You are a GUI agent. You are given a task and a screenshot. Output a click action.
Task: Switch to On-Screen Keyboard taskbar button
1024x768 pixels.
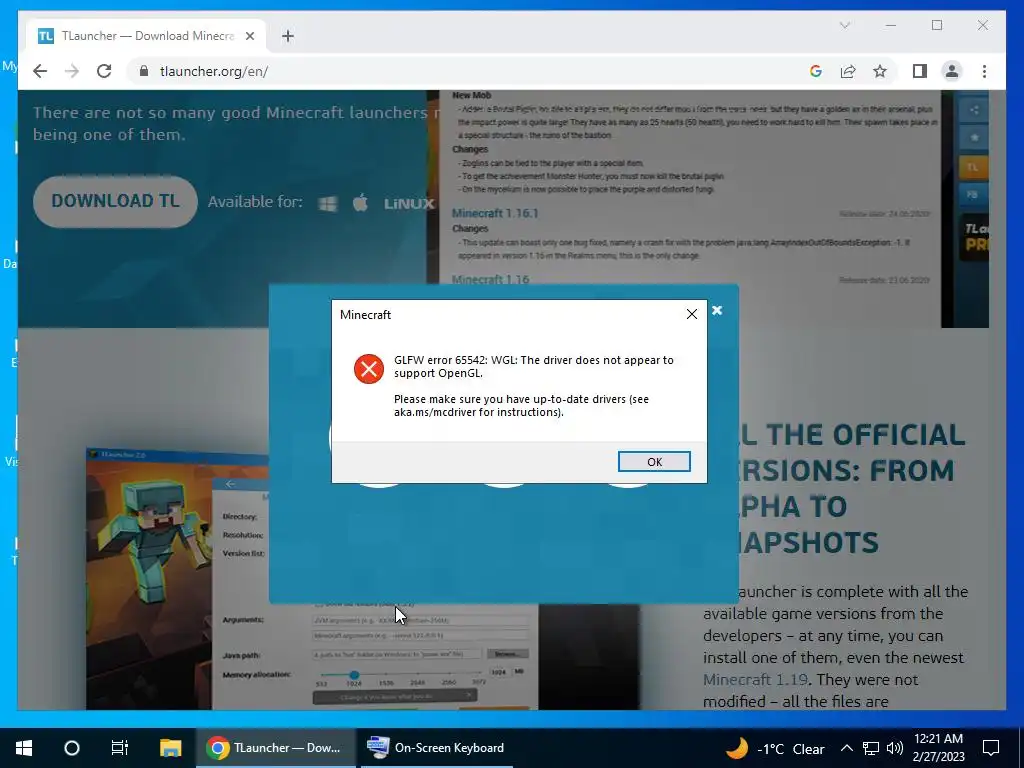(436, 748)
